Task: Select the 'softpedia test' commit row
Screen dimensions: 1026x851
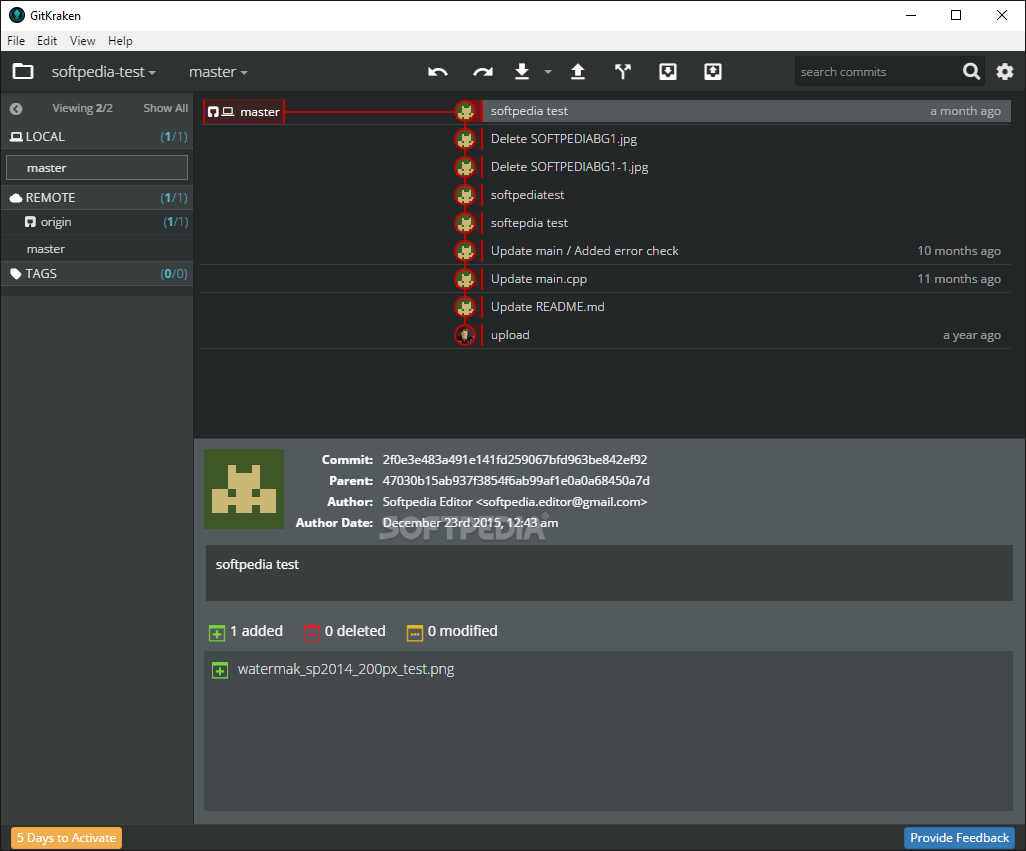Action: [746, 111]
